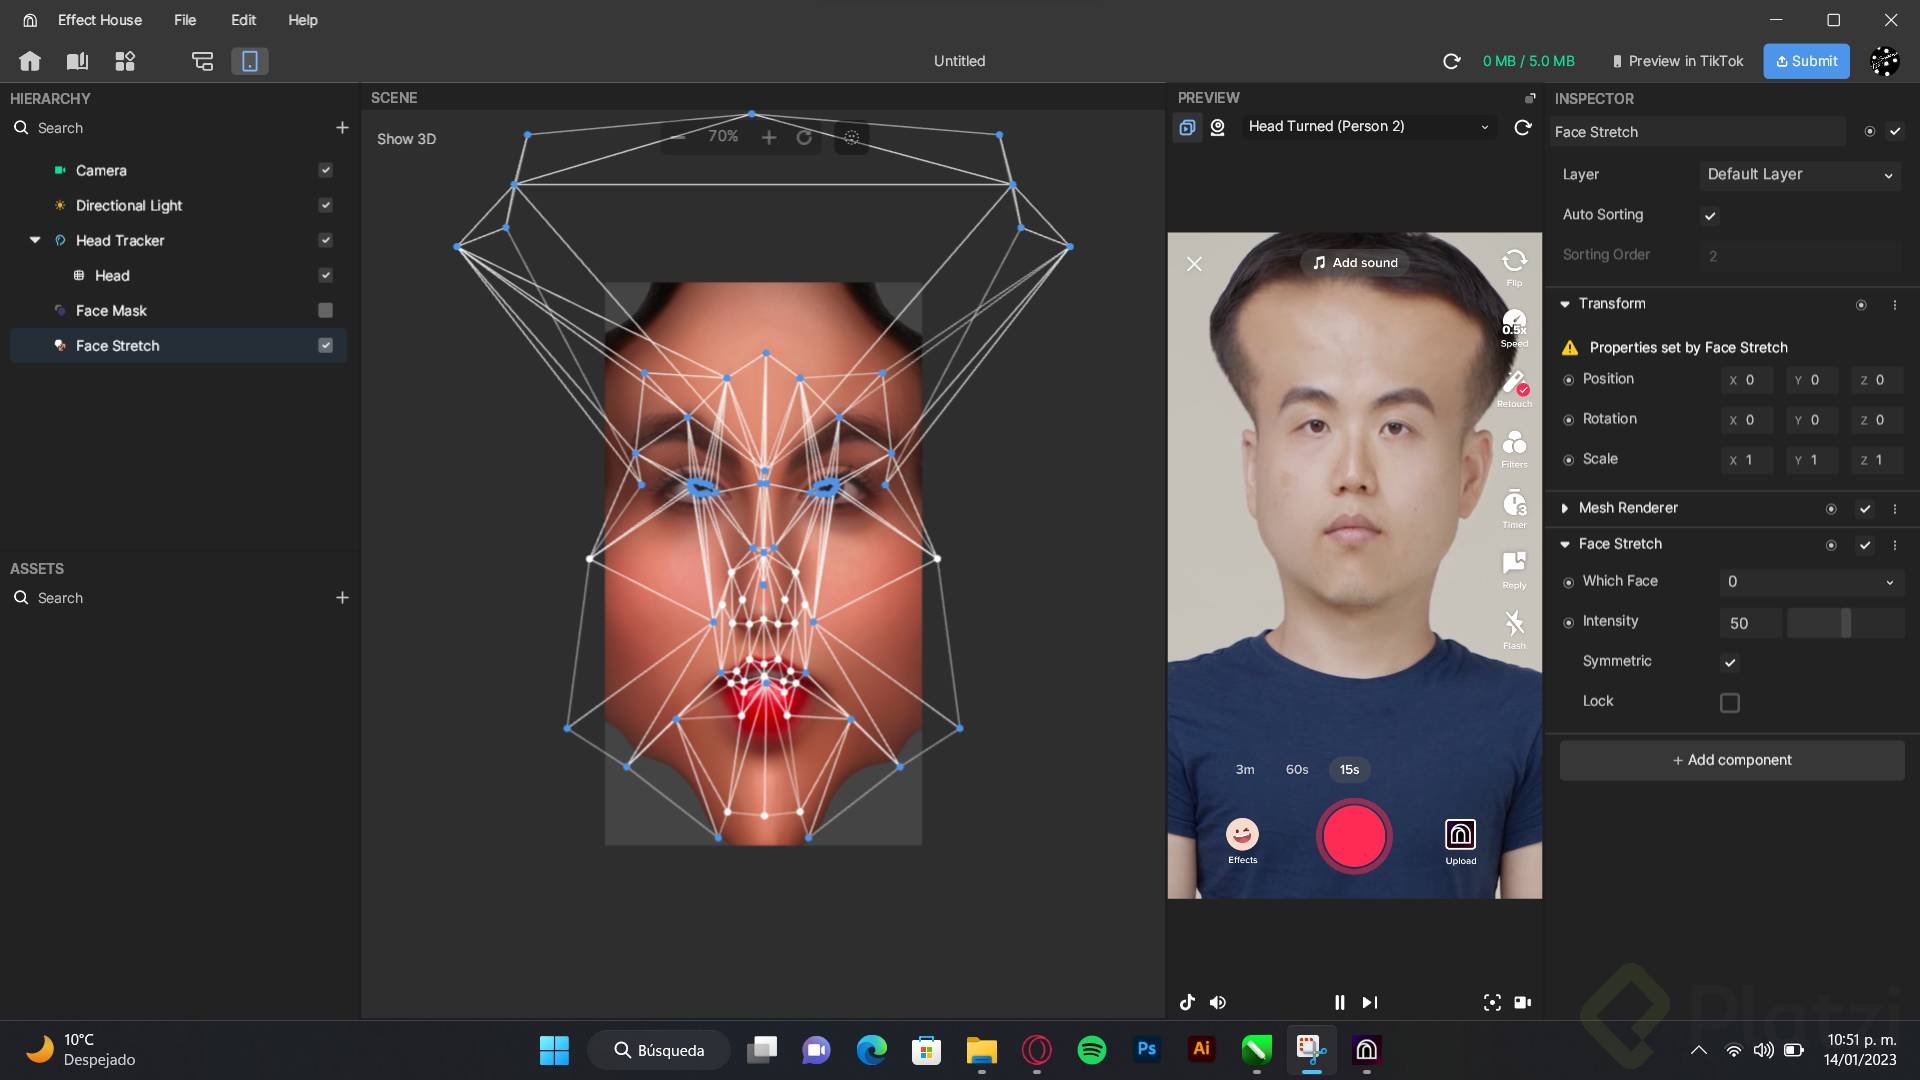1920x1080 pixels.
Task: Restart the preview with refresh icon
Action: click(x=1523, y=127)
